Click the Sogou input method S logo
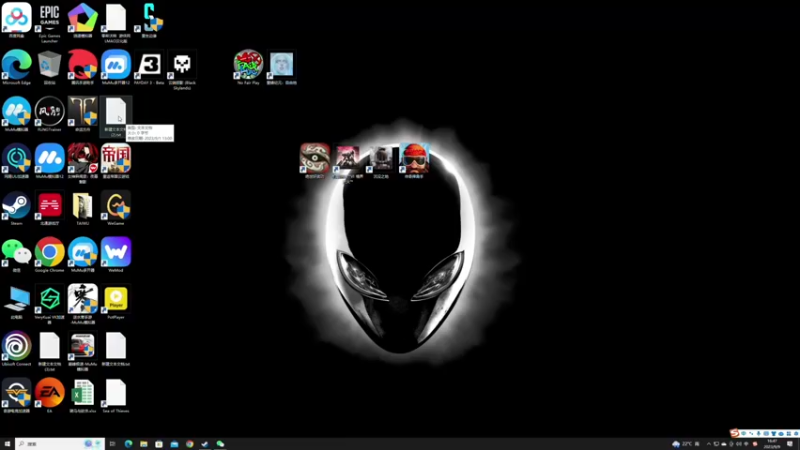Viewport: 800px width, 450px height. point(735,433)
